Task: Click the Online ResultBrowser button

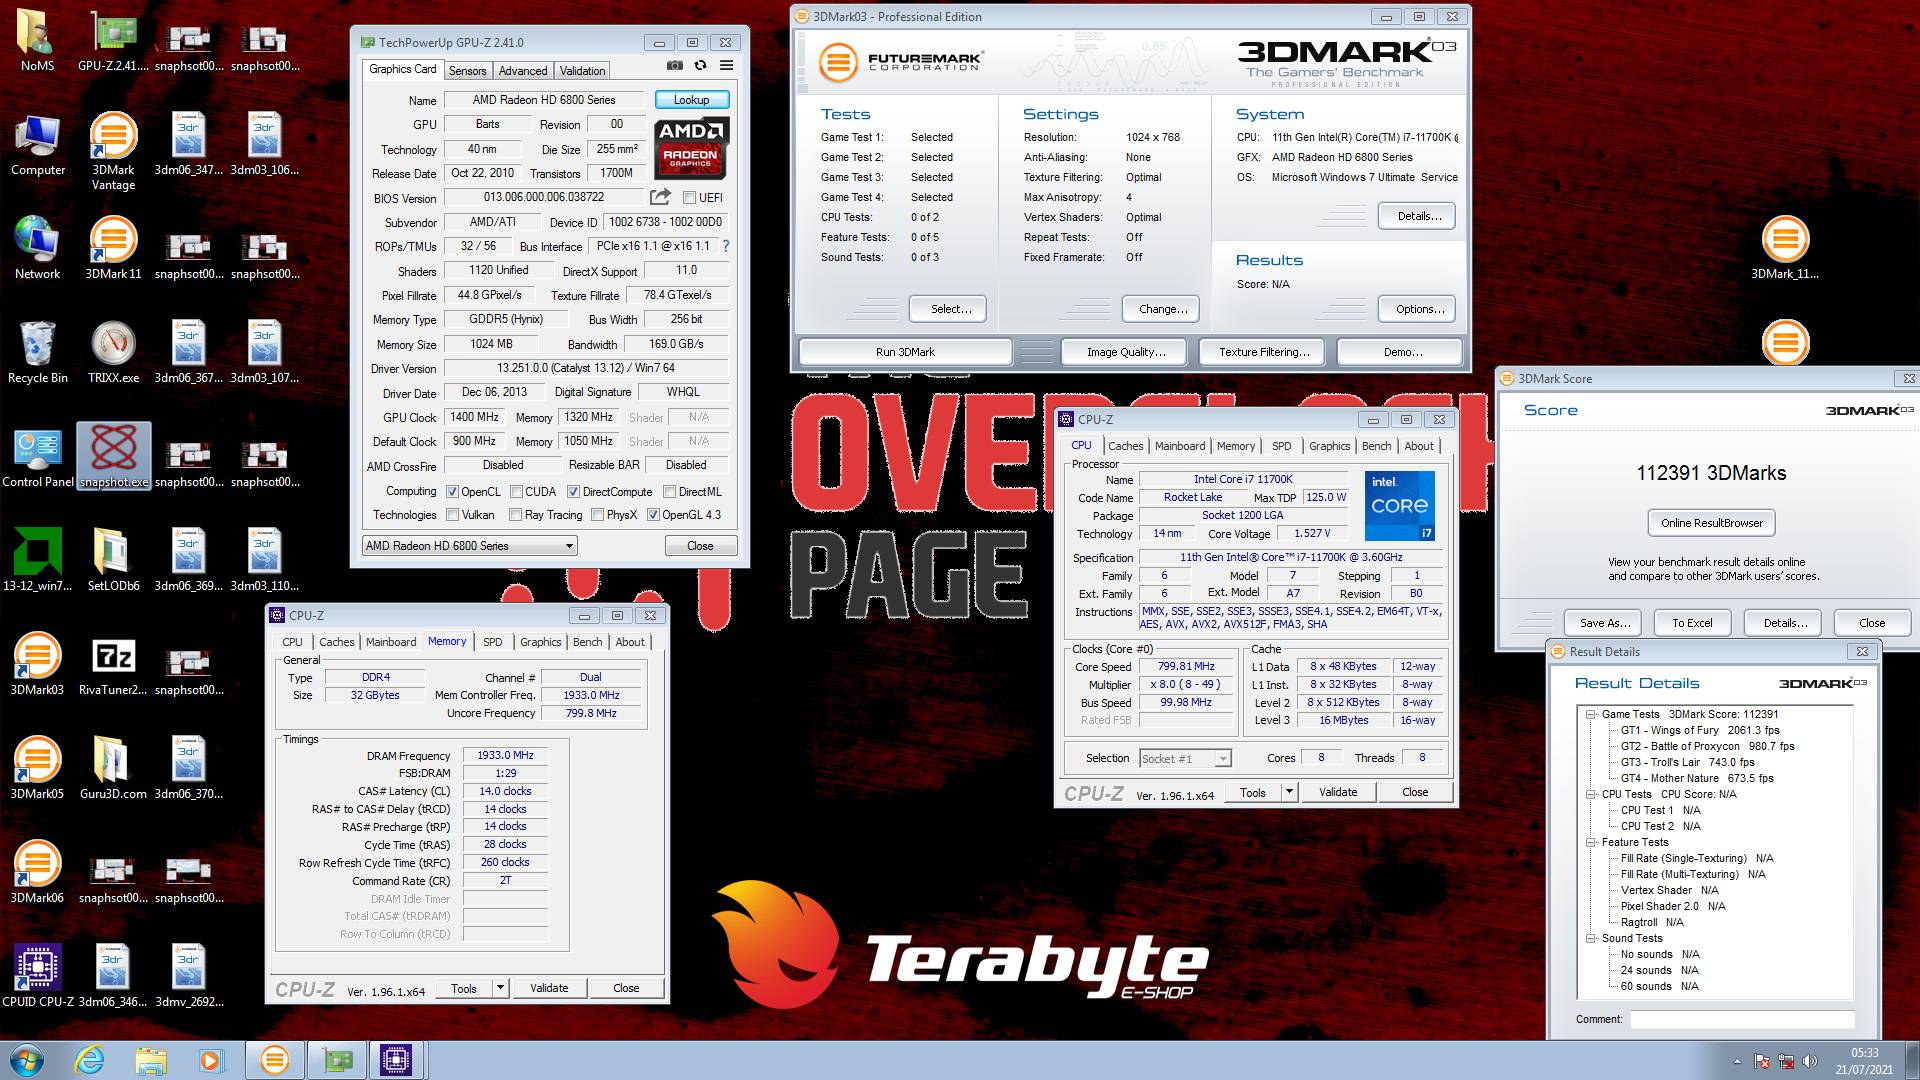Action: [x=1711, y=523]
